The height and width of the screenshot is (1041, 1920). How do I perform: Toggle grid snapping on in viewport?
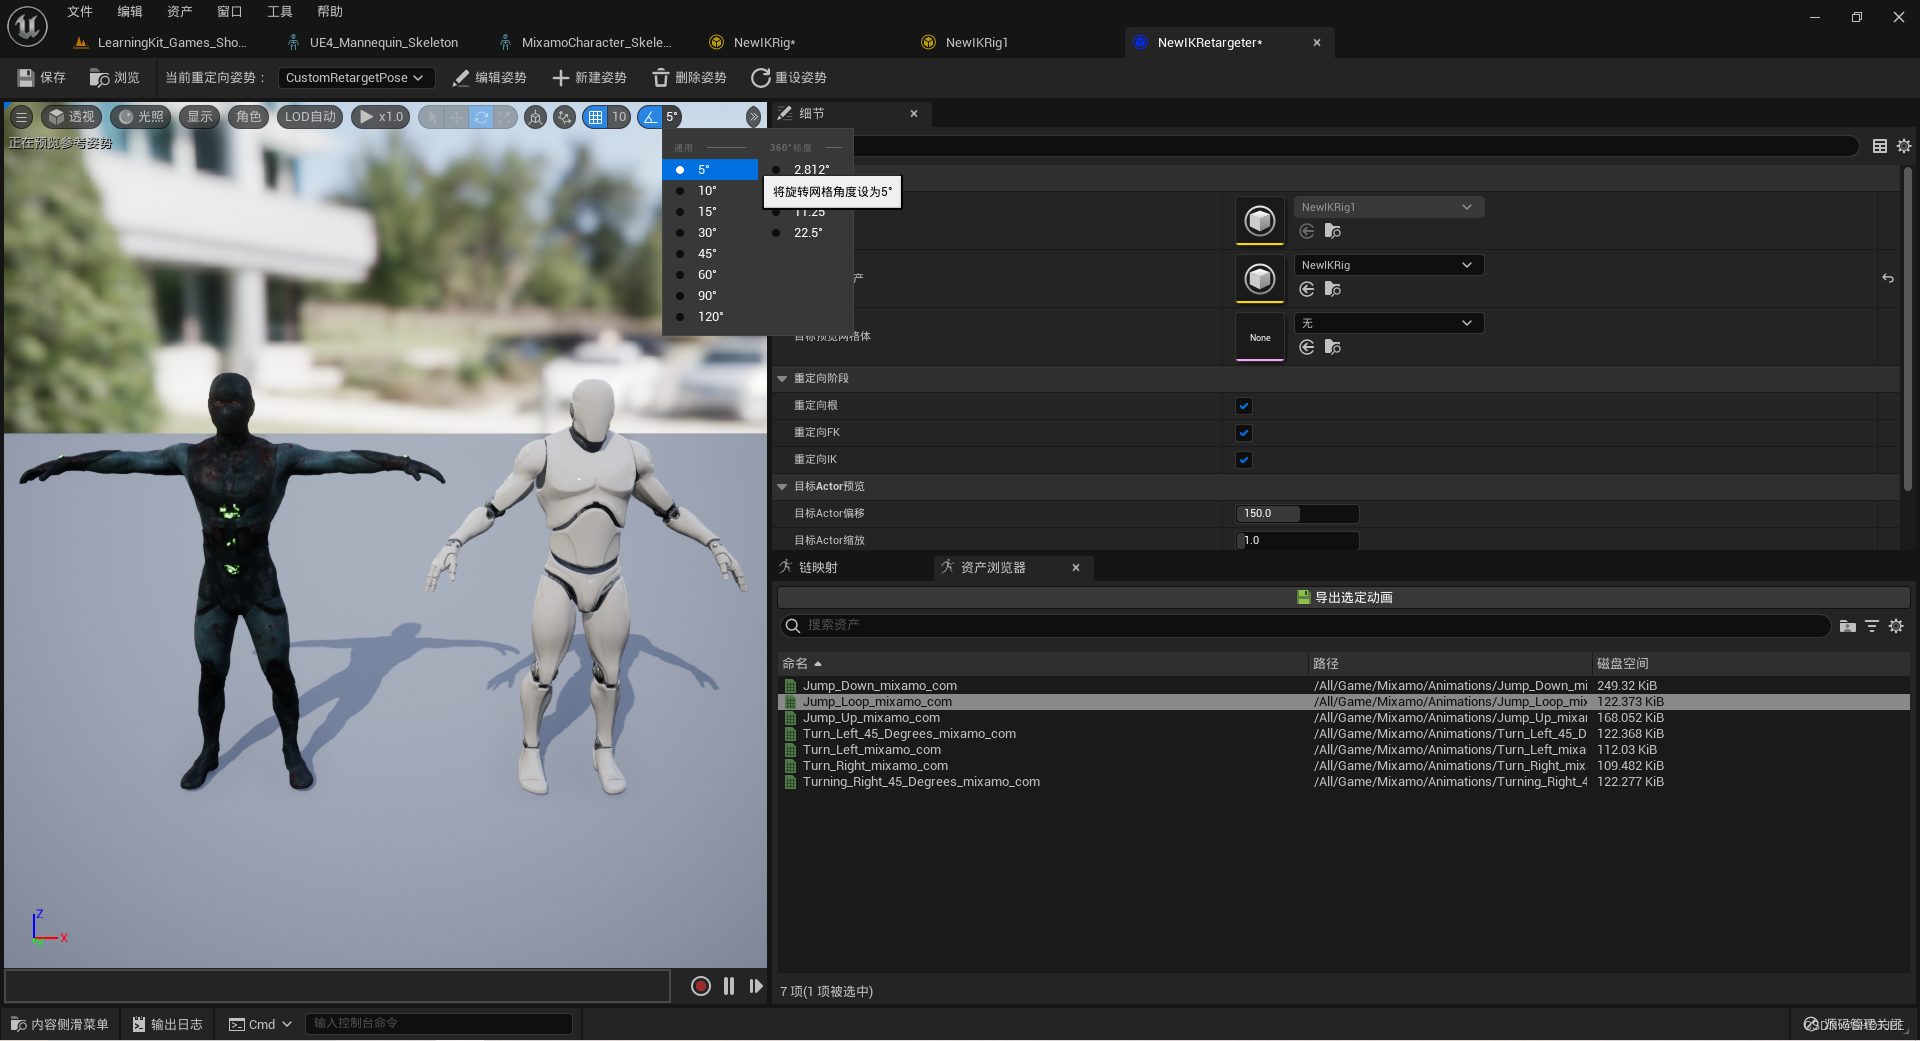[596, 117]
